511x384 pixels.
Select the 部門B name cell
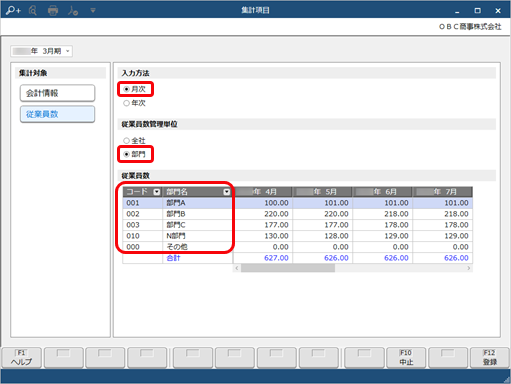[197, 214]
